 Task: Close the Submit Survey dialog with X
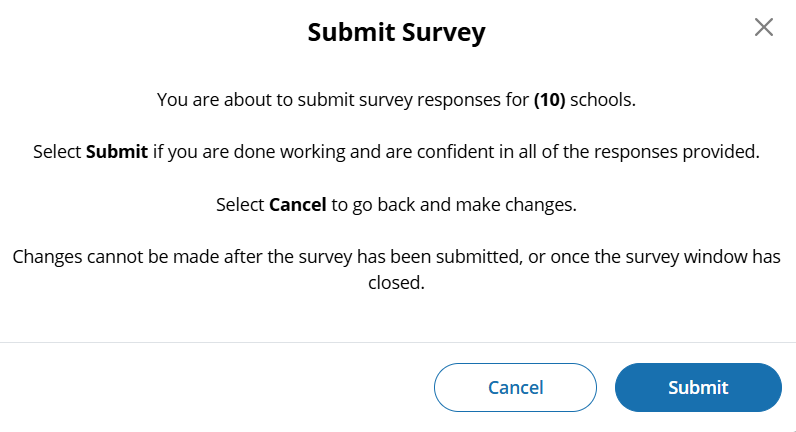tap(764, 28)
